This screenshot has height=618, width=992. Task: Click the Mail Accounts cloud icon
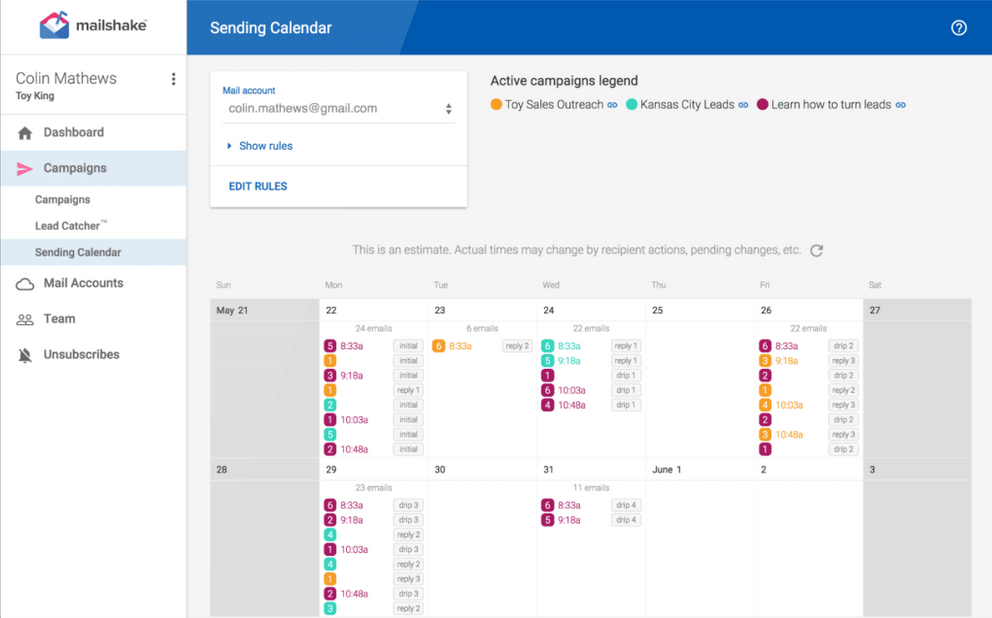[25, 284]
